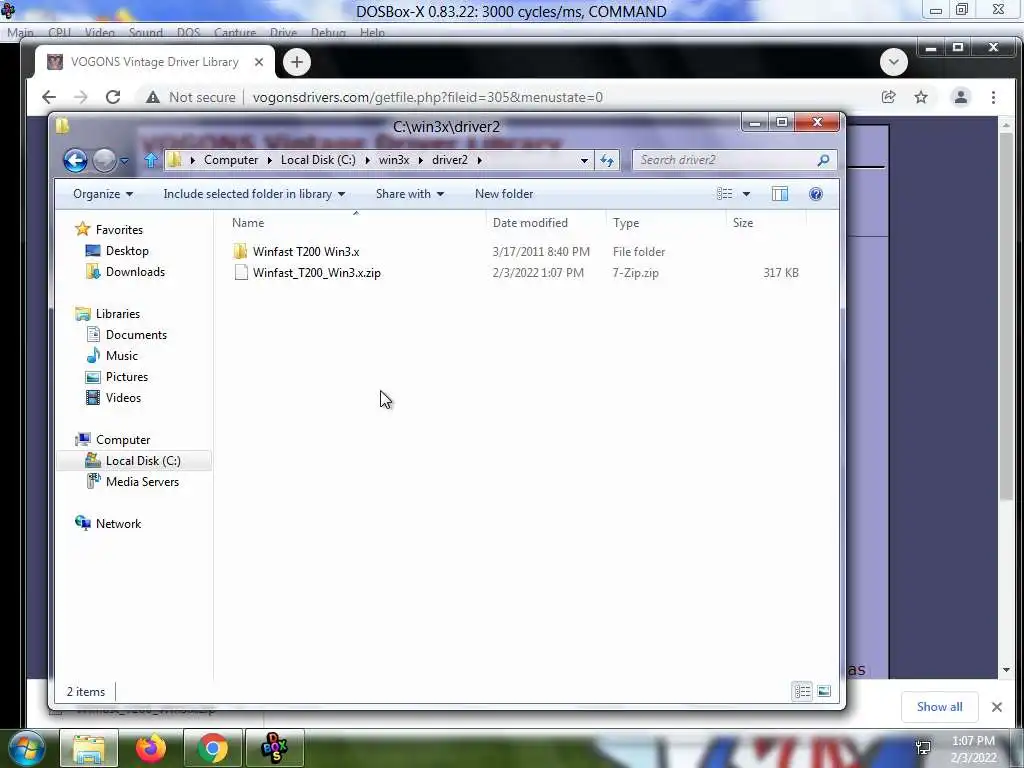Open Chrome tab search dropdown
1024x768 pixels.
[893, 62]
